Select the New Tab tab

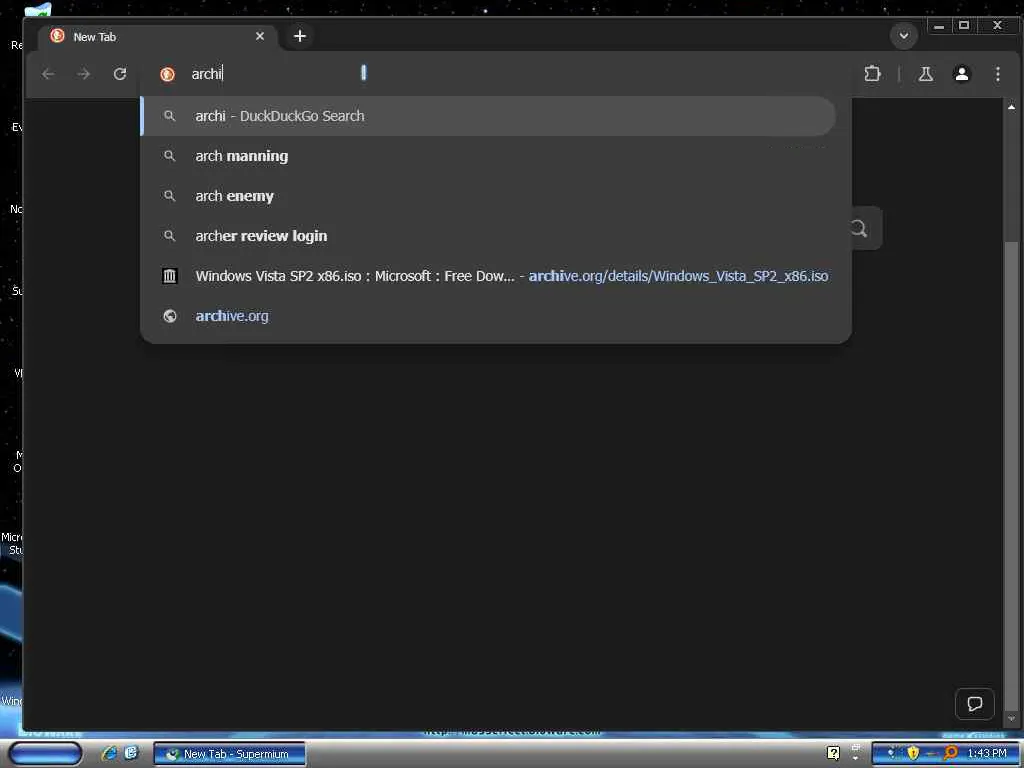click(x=157, y=37)
